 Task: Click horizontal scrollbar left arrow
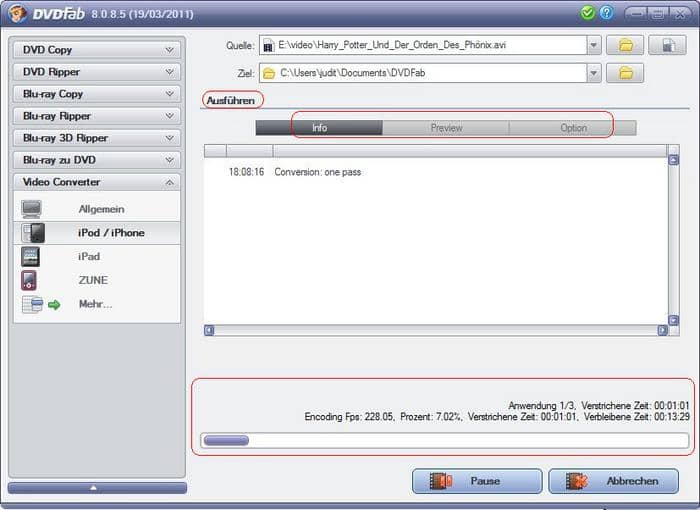[209, 330]
